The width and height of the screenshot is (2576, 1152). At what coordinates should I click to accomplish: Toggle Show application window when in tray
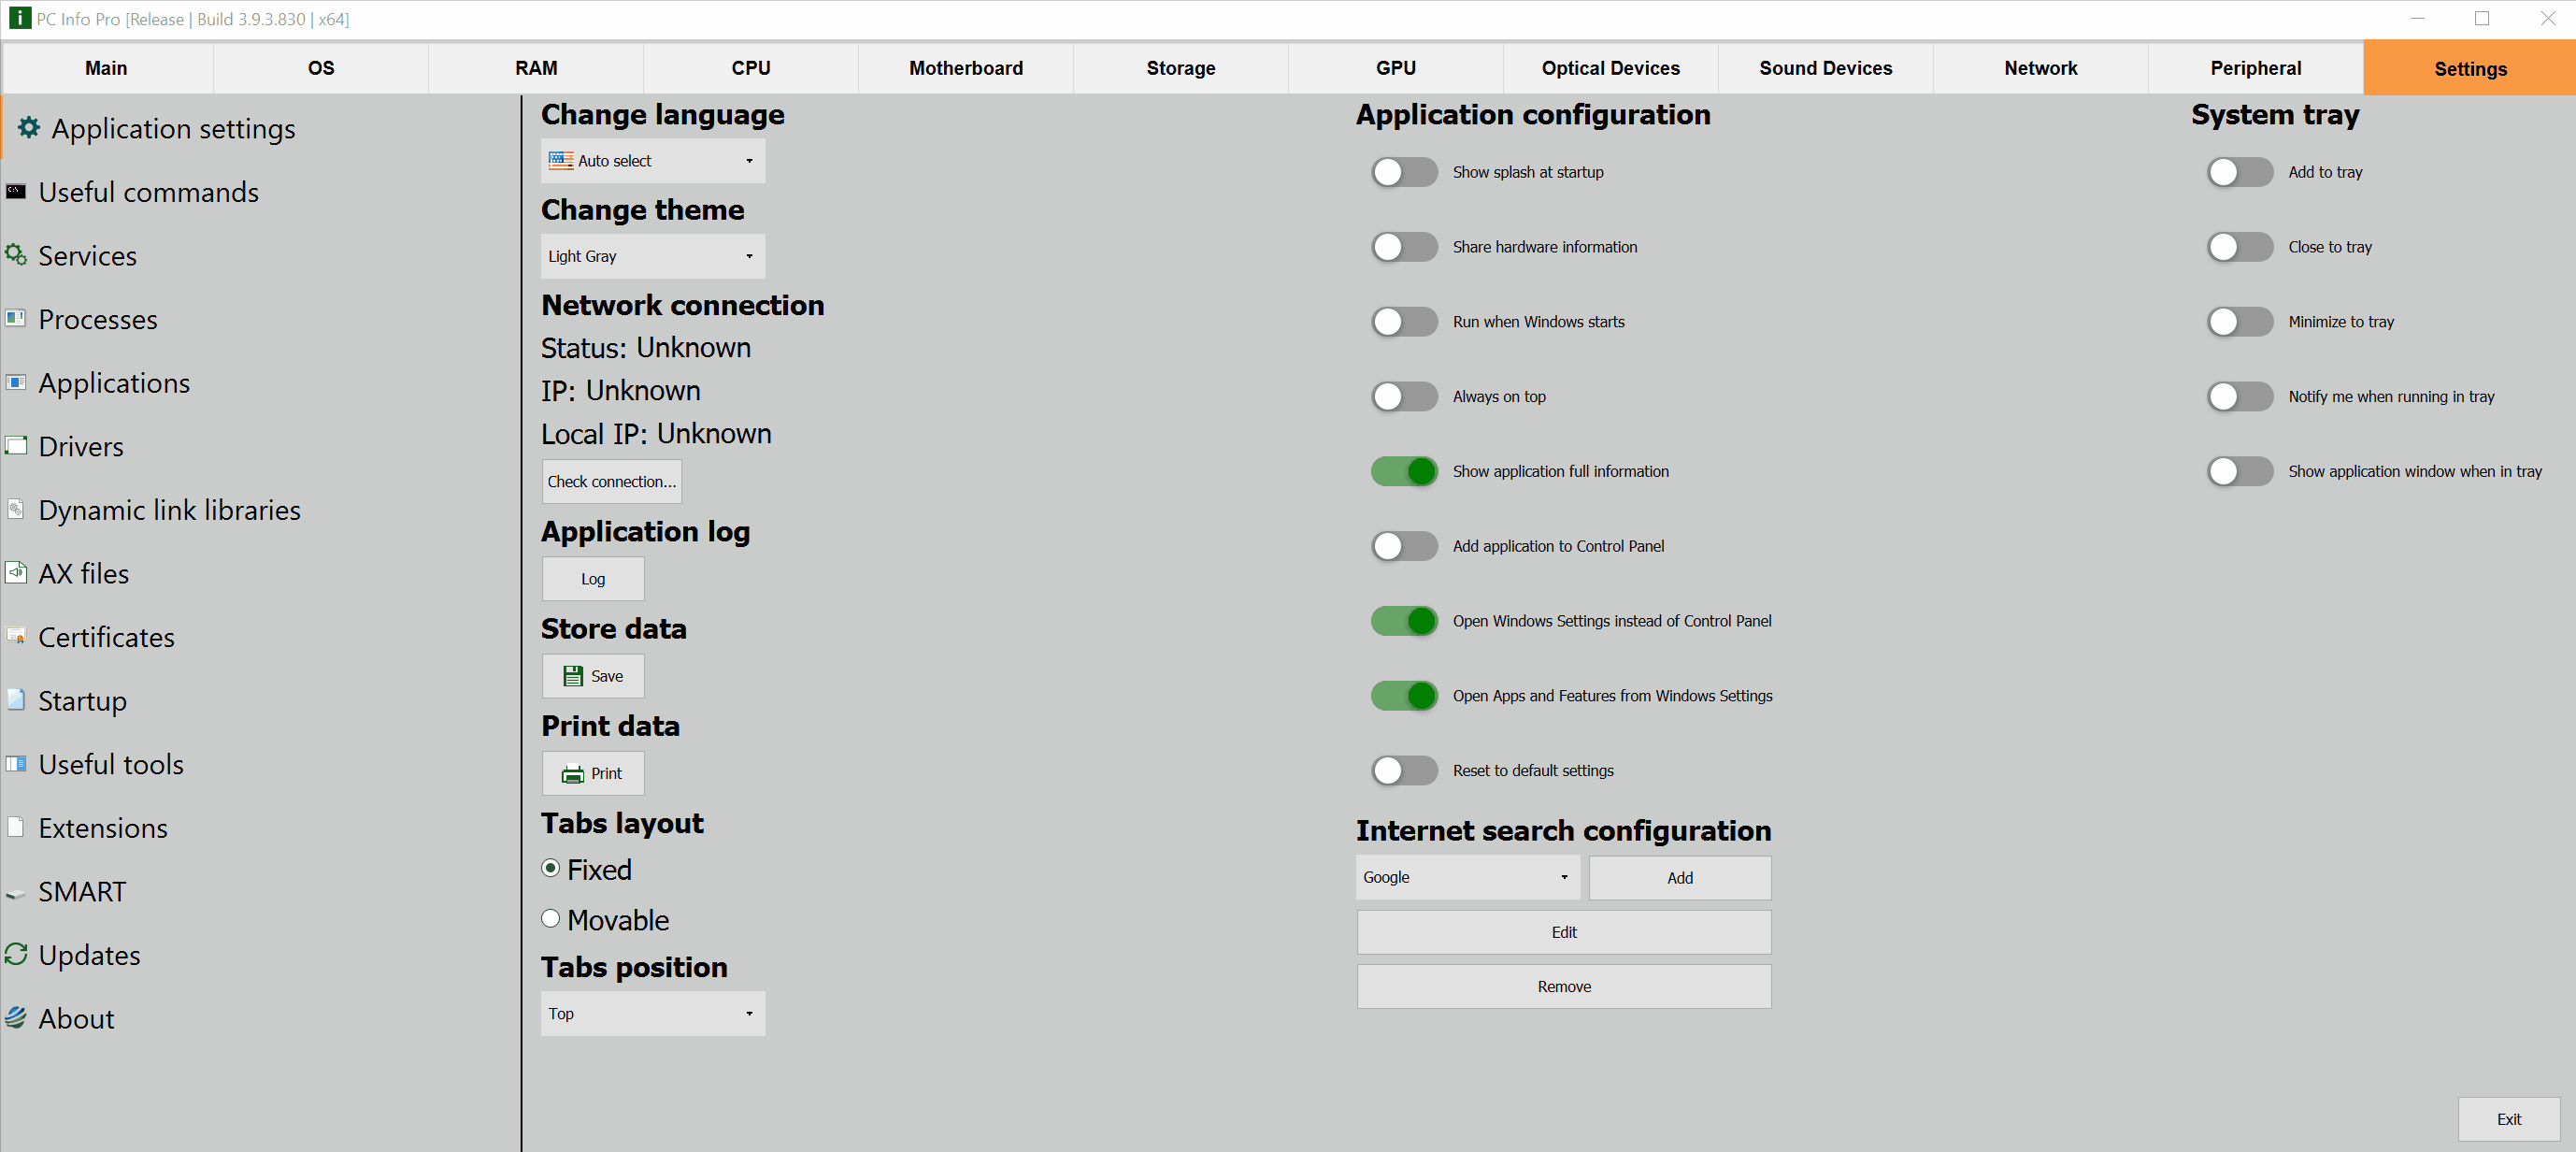click(2240, 471)
